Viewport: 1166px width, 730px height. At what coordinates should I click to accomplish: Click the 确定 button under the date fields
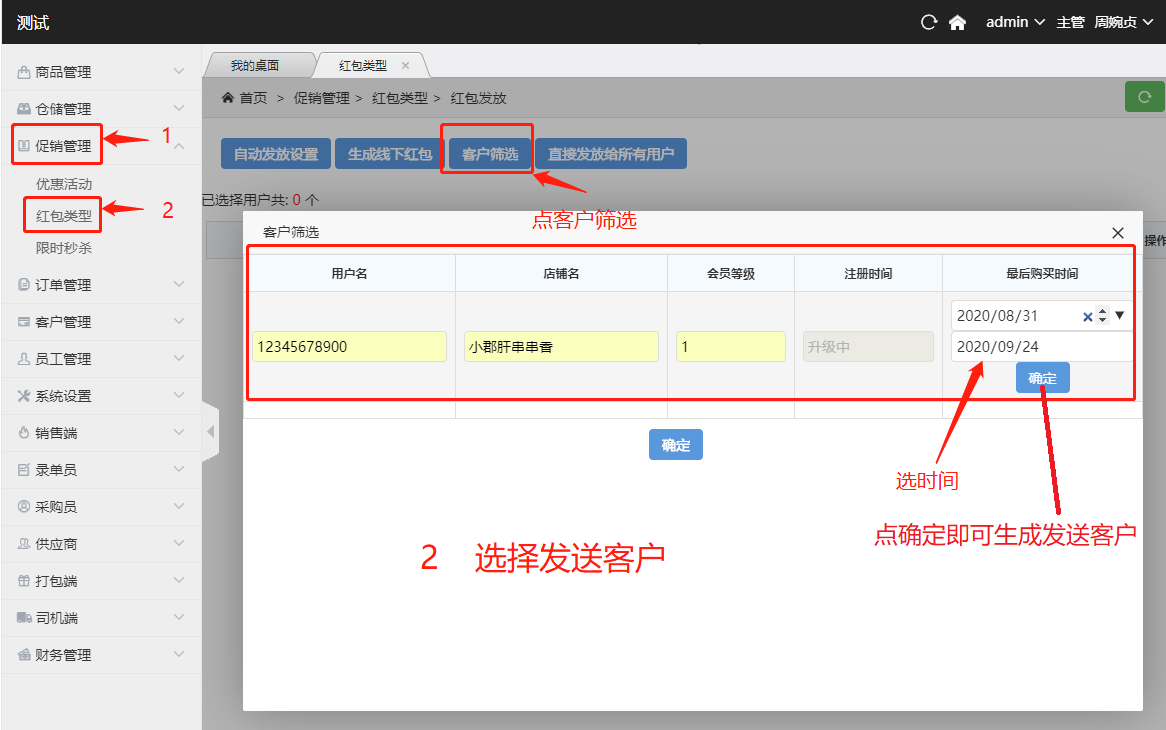tap(1042, 378)
